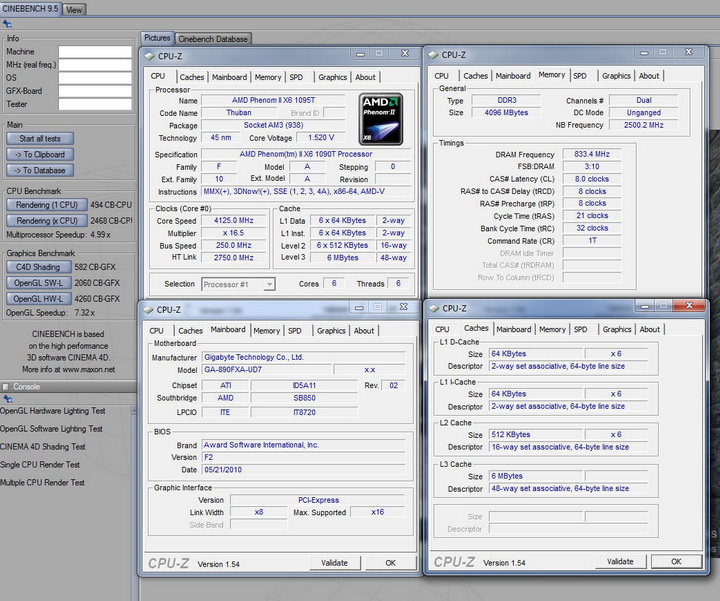720x601 pixels.
Task: Click the pin icon under the Console header
Action: click(6, 398)
